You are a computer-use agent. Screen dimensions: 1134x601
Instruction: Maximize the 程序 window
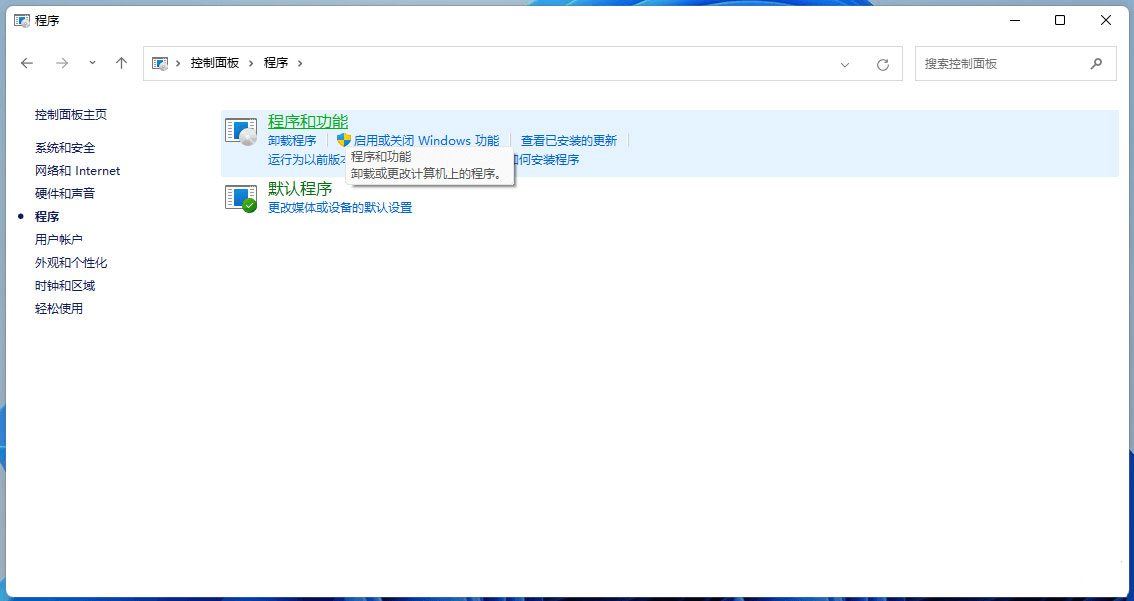point(1060,20)
